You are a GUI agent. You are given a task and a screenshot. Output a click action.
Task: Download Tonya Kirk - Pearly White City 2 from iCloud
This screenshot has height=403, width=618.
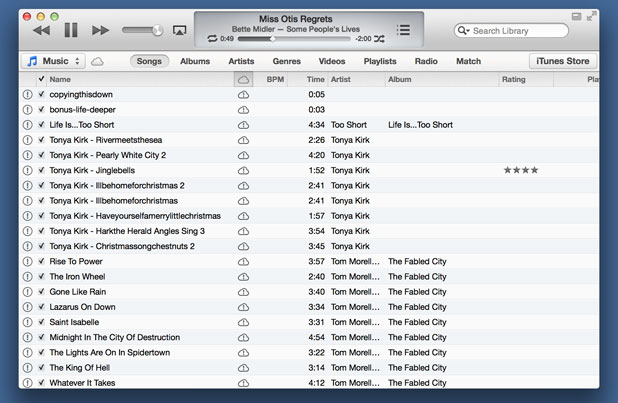click(x=244, y=155)
